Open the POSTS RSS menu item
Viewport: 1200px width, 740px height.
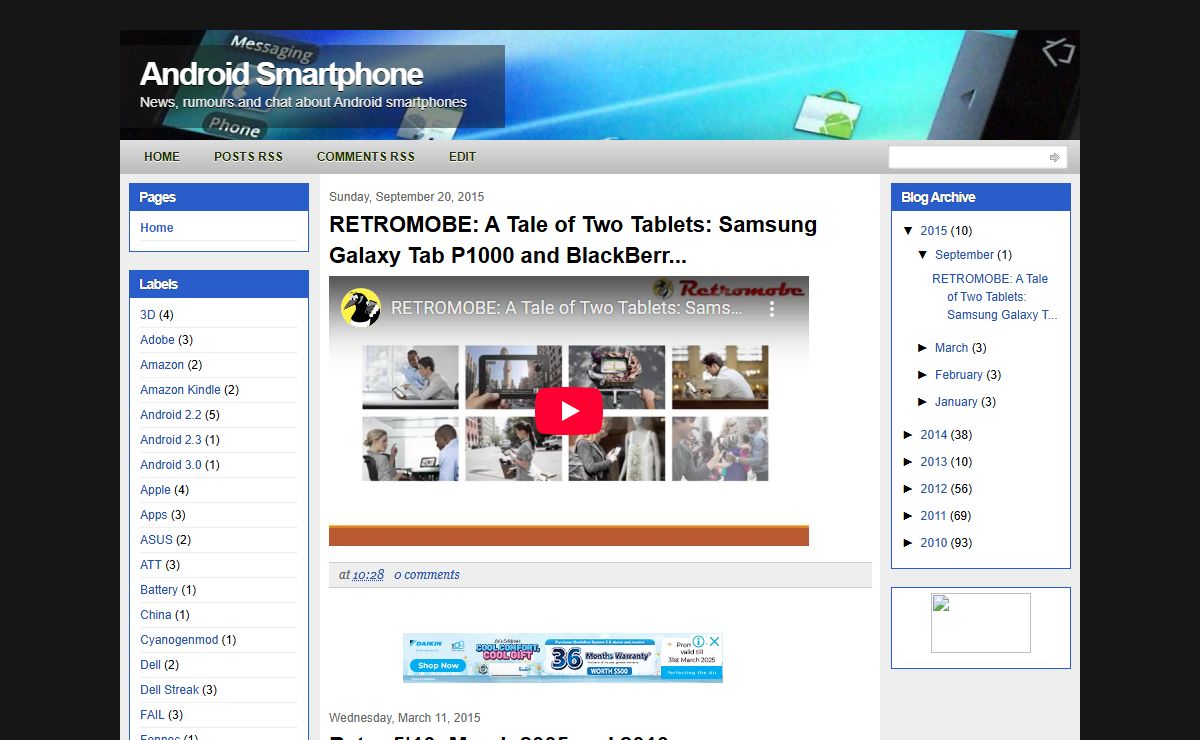248,157
